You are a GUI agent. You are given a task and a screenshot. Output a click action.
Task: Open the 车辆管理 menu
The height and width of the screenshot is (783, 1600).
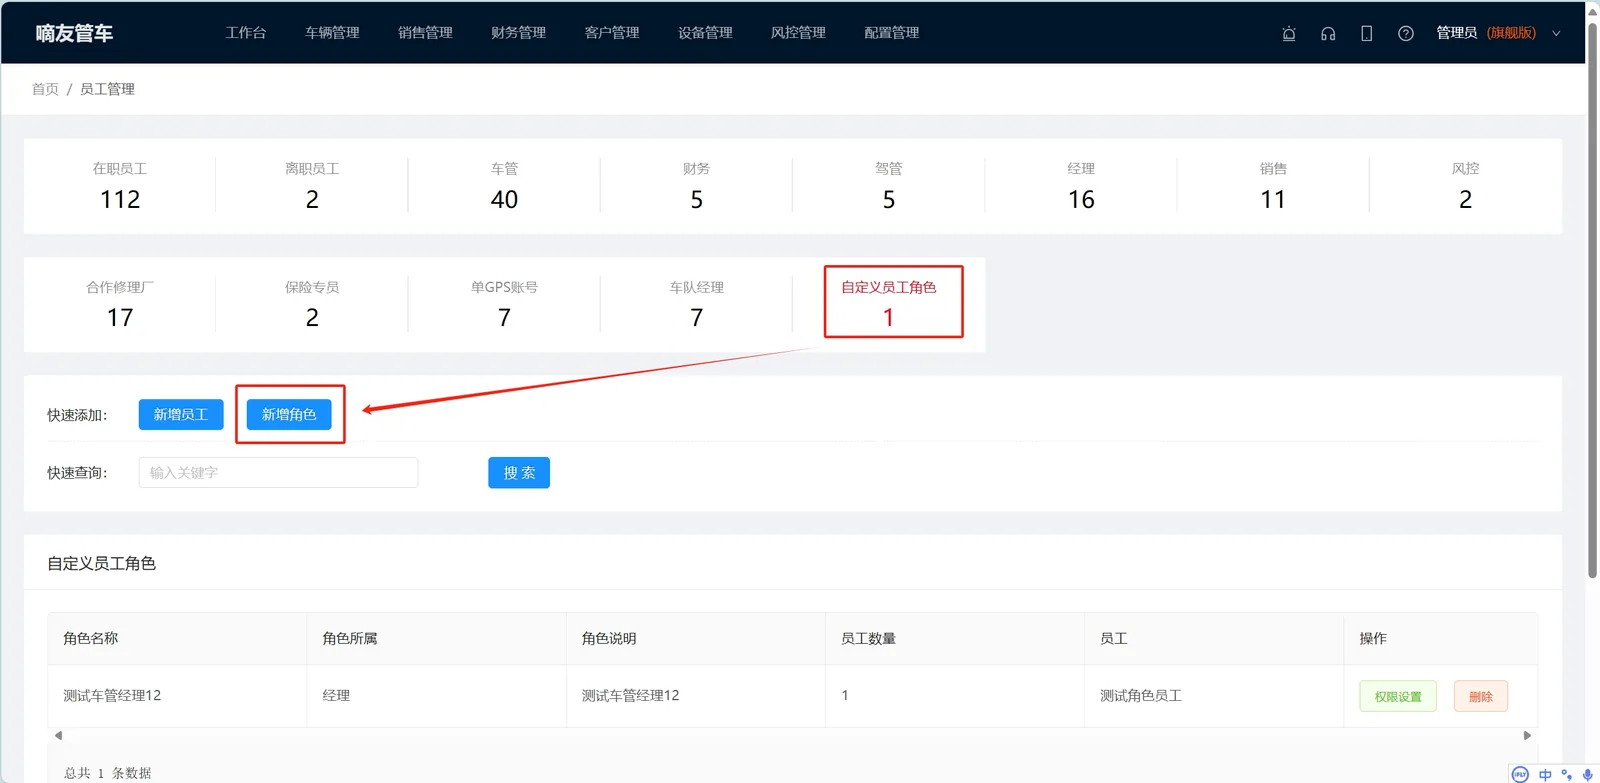332,32
